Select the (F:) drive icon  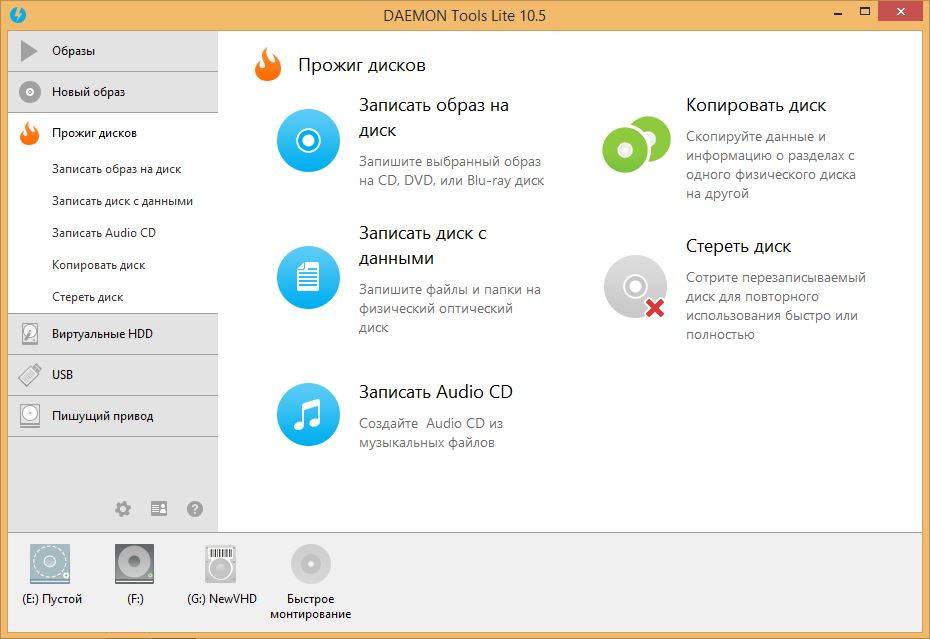point(135,564)
